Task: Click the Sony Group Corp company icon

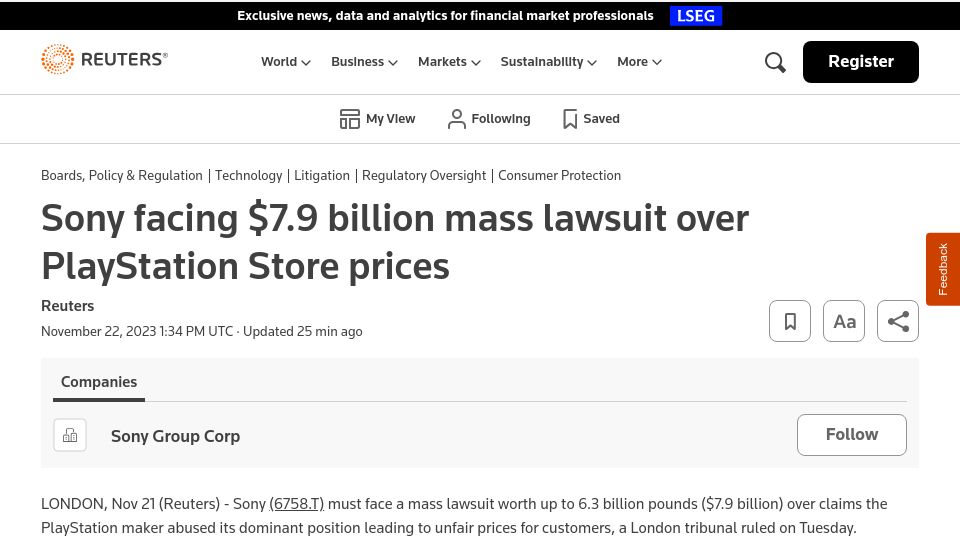Action: (70, 435)
